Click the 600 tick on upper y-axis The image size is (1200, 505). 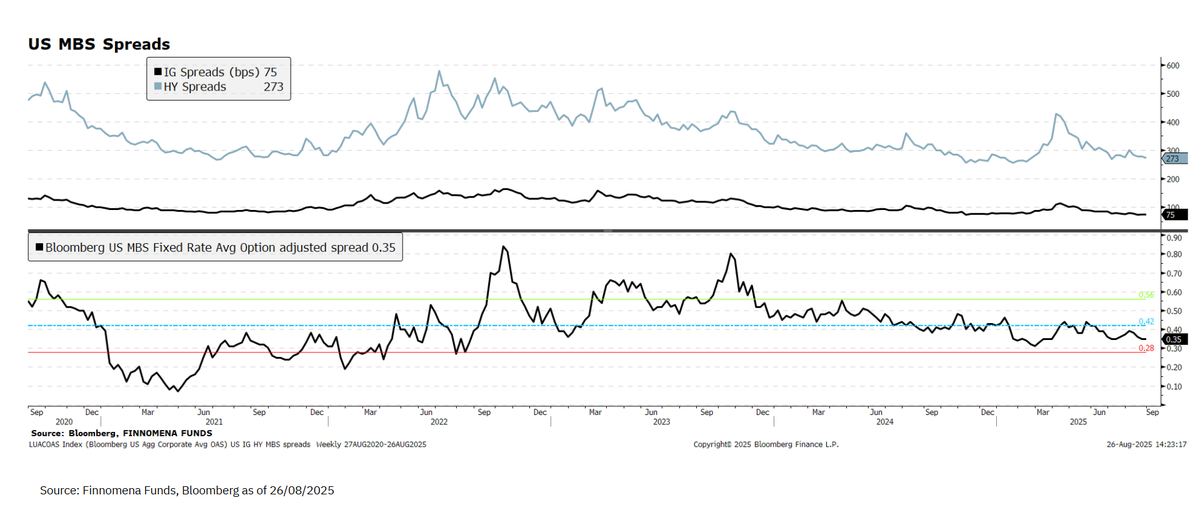(x=1172, y=65)
